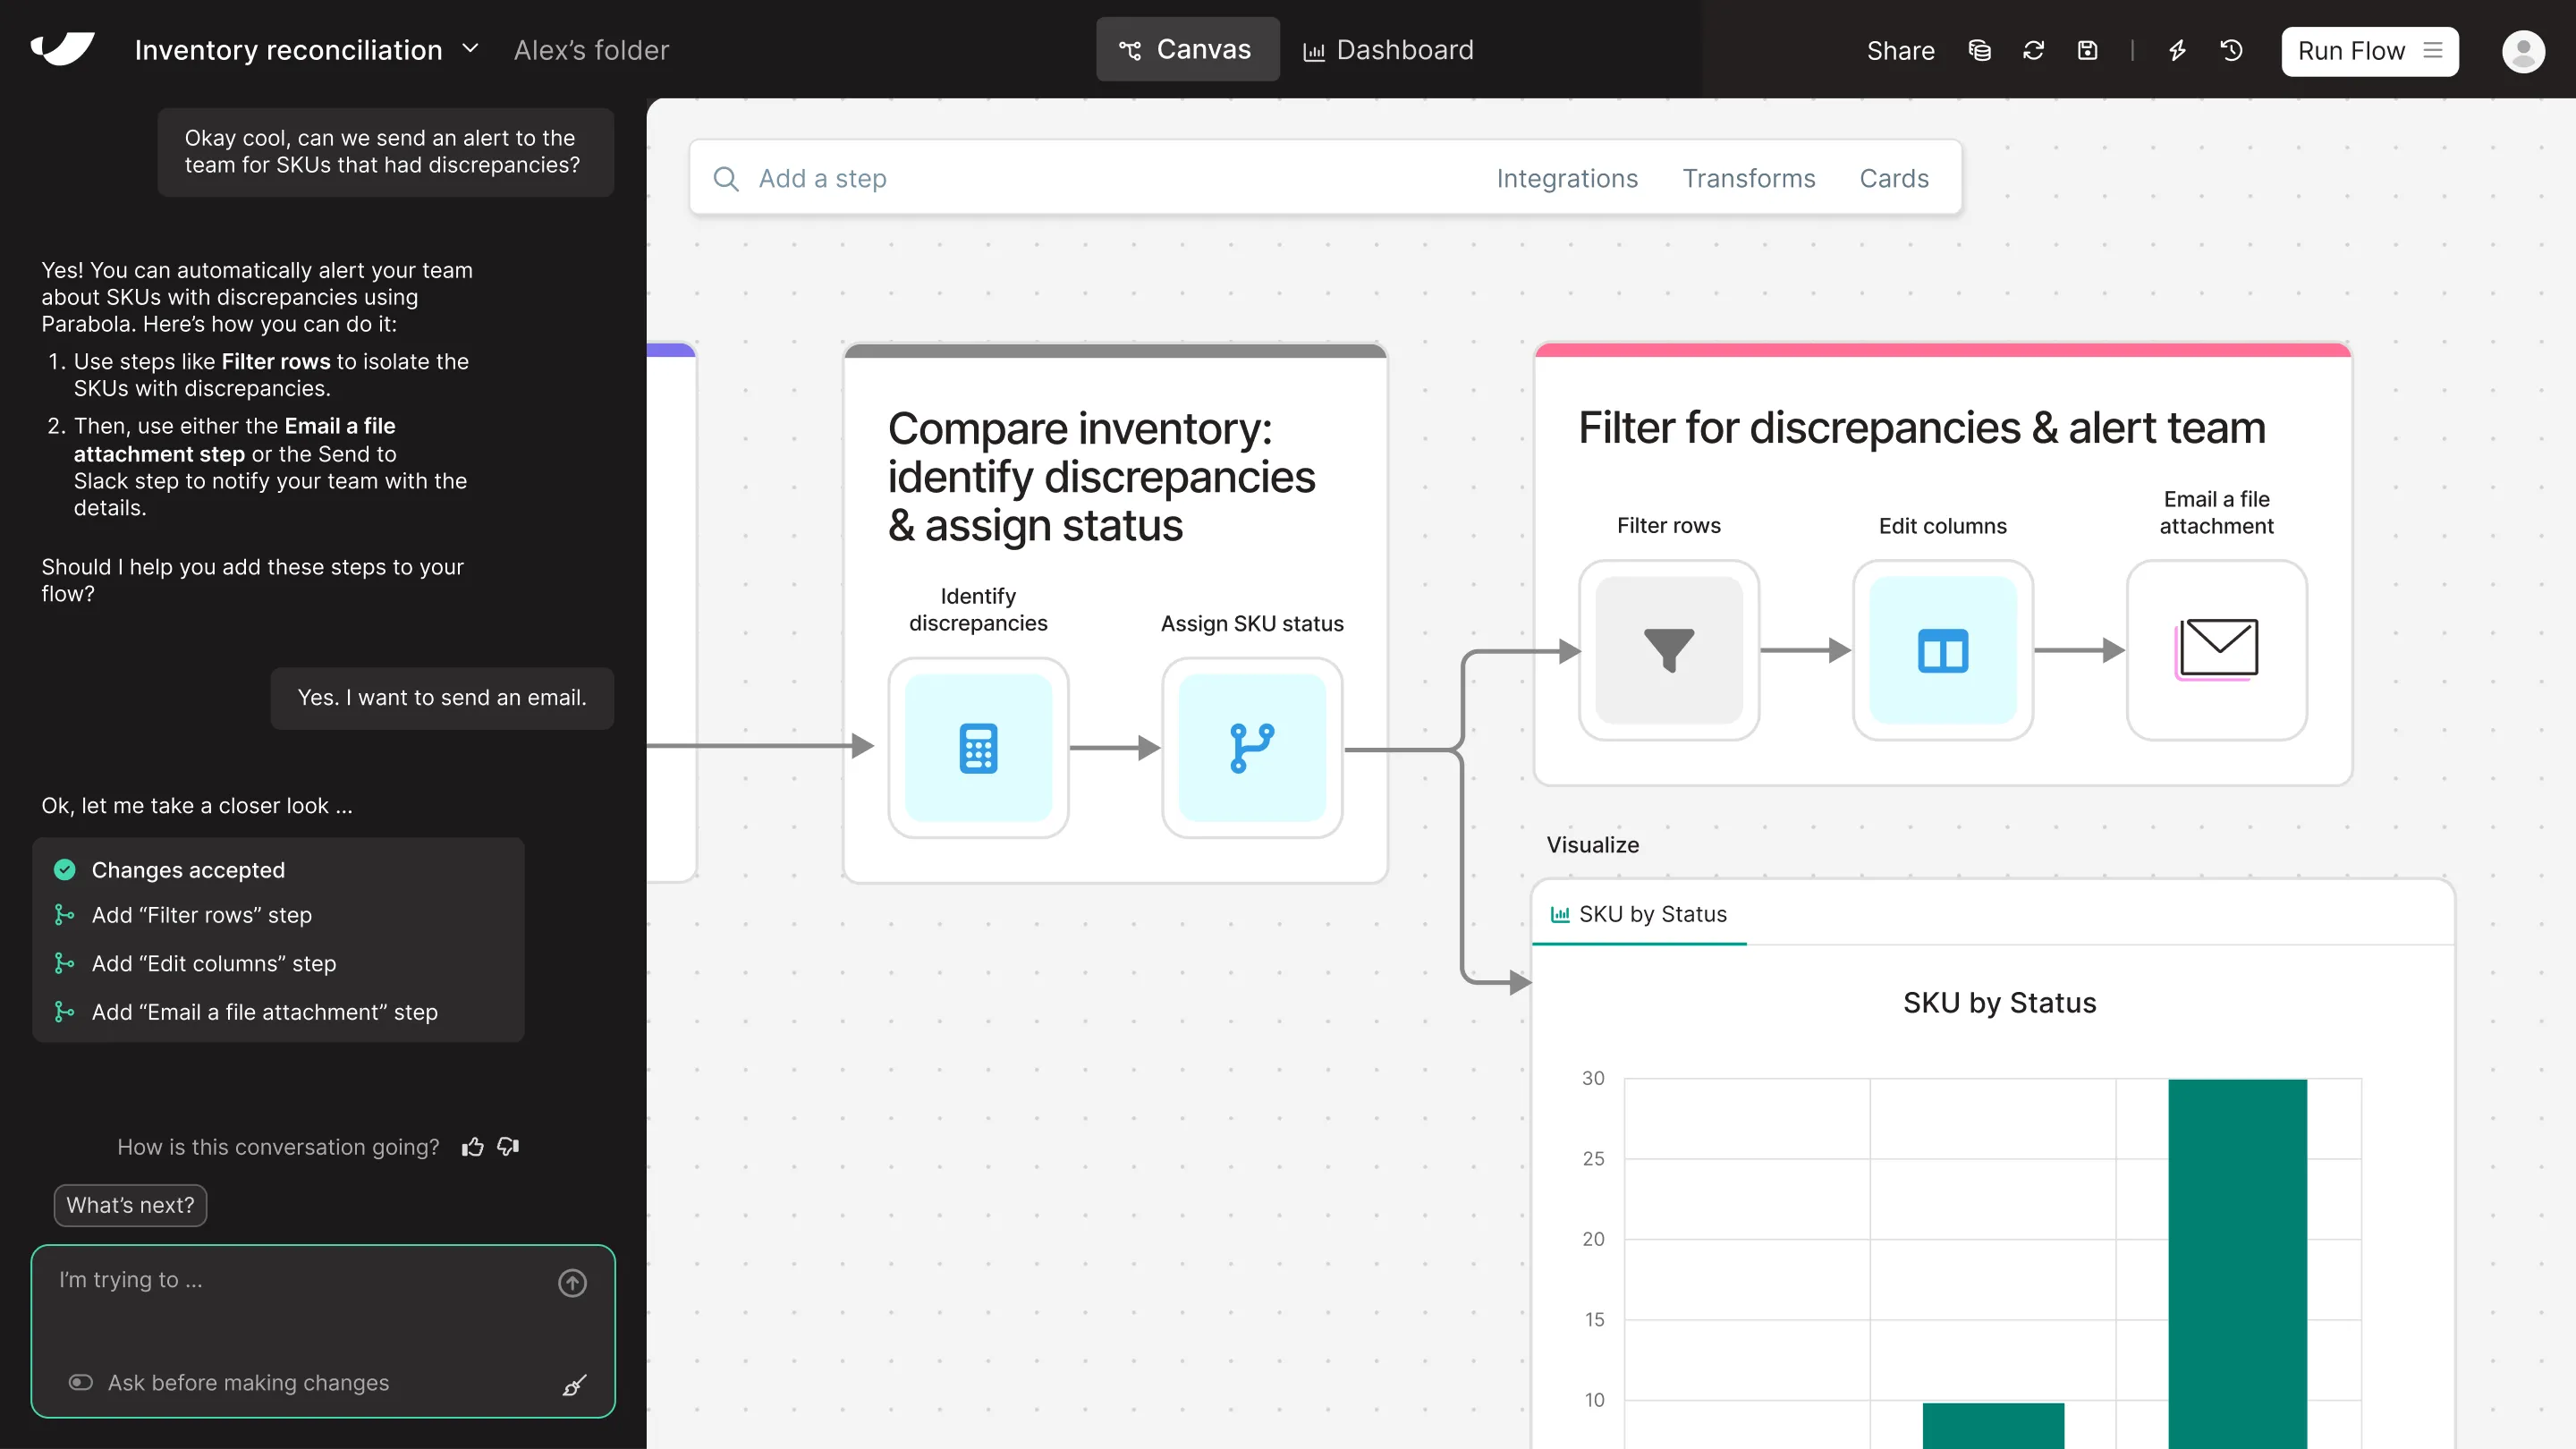Click the Parabola bird logo
Image resolution: width=2576 pixels, height=1449 pixels.
point(62,48)
